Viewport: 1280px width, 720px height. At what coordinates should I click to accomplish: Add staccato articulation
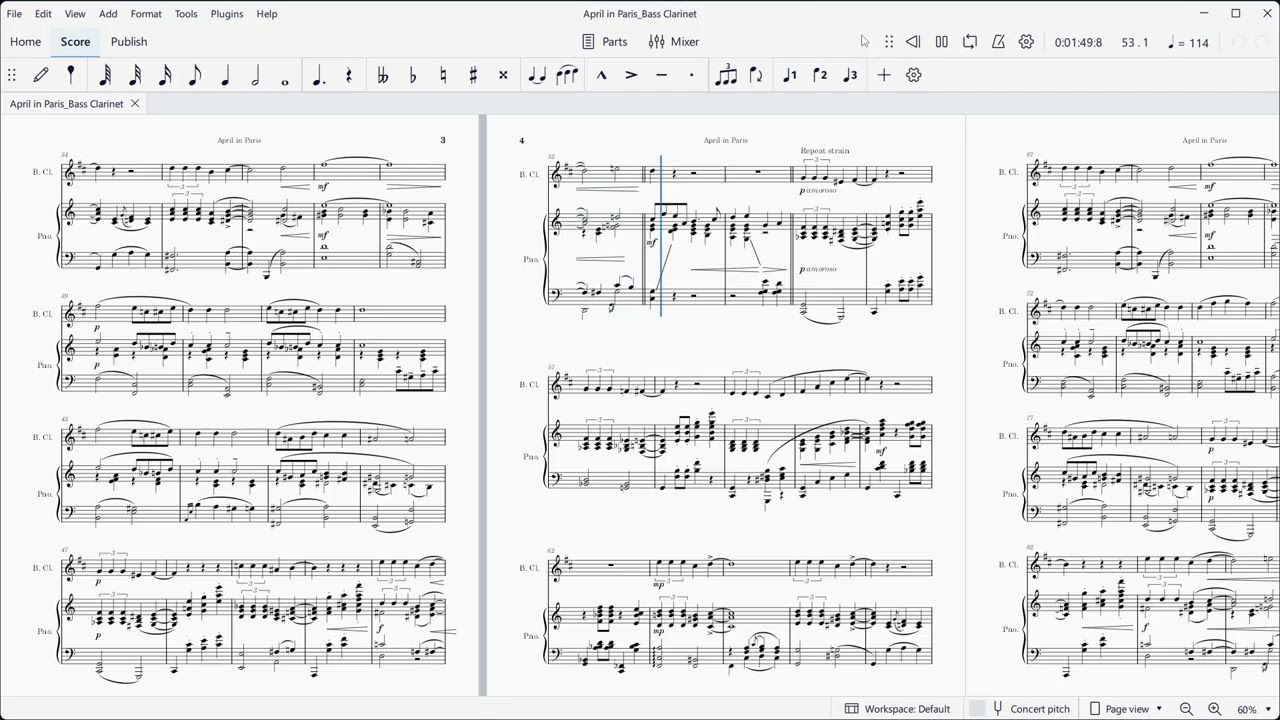pos(691,75)
